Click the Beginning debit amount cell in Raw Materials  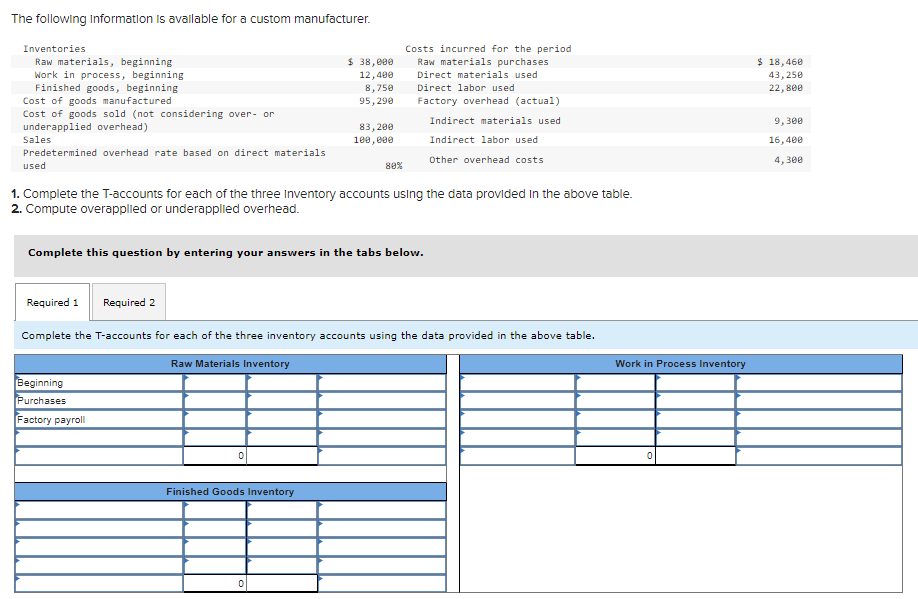pos(215,383)
